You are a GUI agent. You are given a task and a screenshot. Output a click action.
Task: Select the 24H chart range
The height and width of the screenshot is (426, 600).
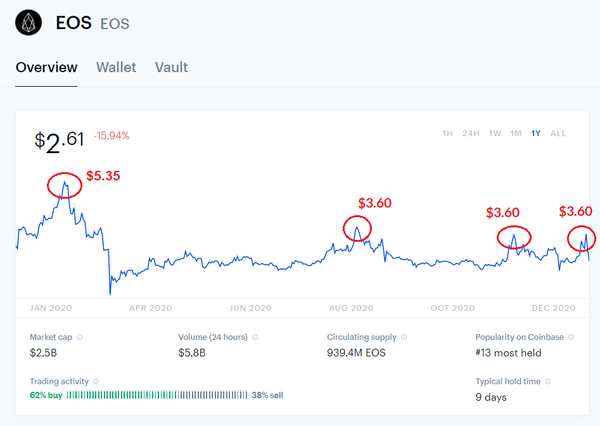tap(469, 134)
